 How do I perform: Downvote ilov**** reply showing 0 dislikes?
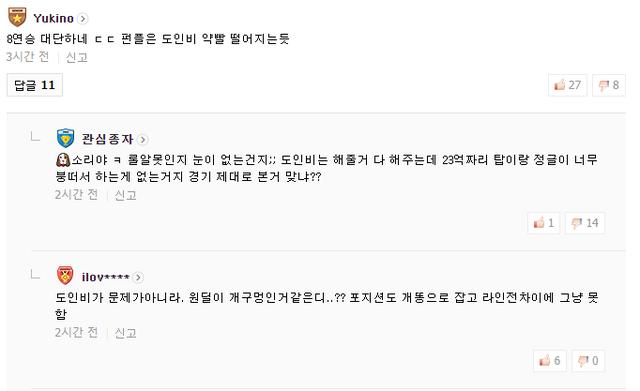tap(588, 361)
